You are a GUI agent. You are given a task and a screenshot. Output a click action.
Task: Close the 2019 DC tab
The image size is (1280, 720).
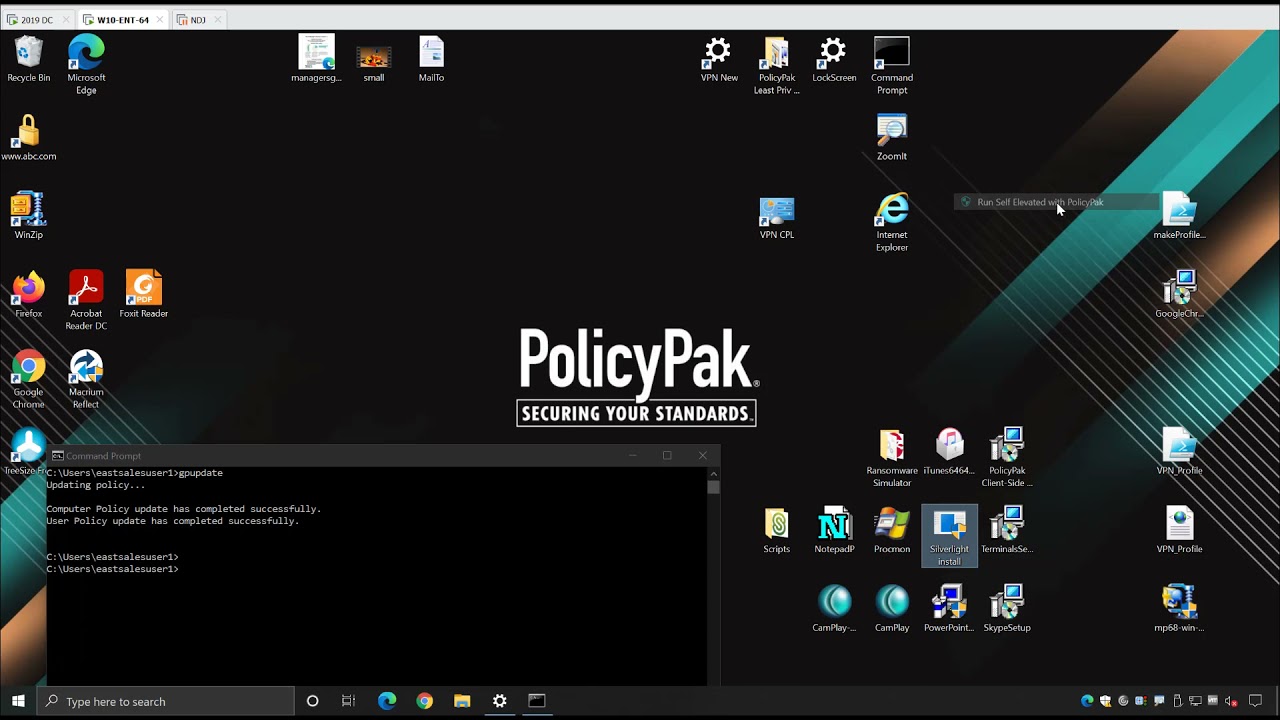point(66,20)
